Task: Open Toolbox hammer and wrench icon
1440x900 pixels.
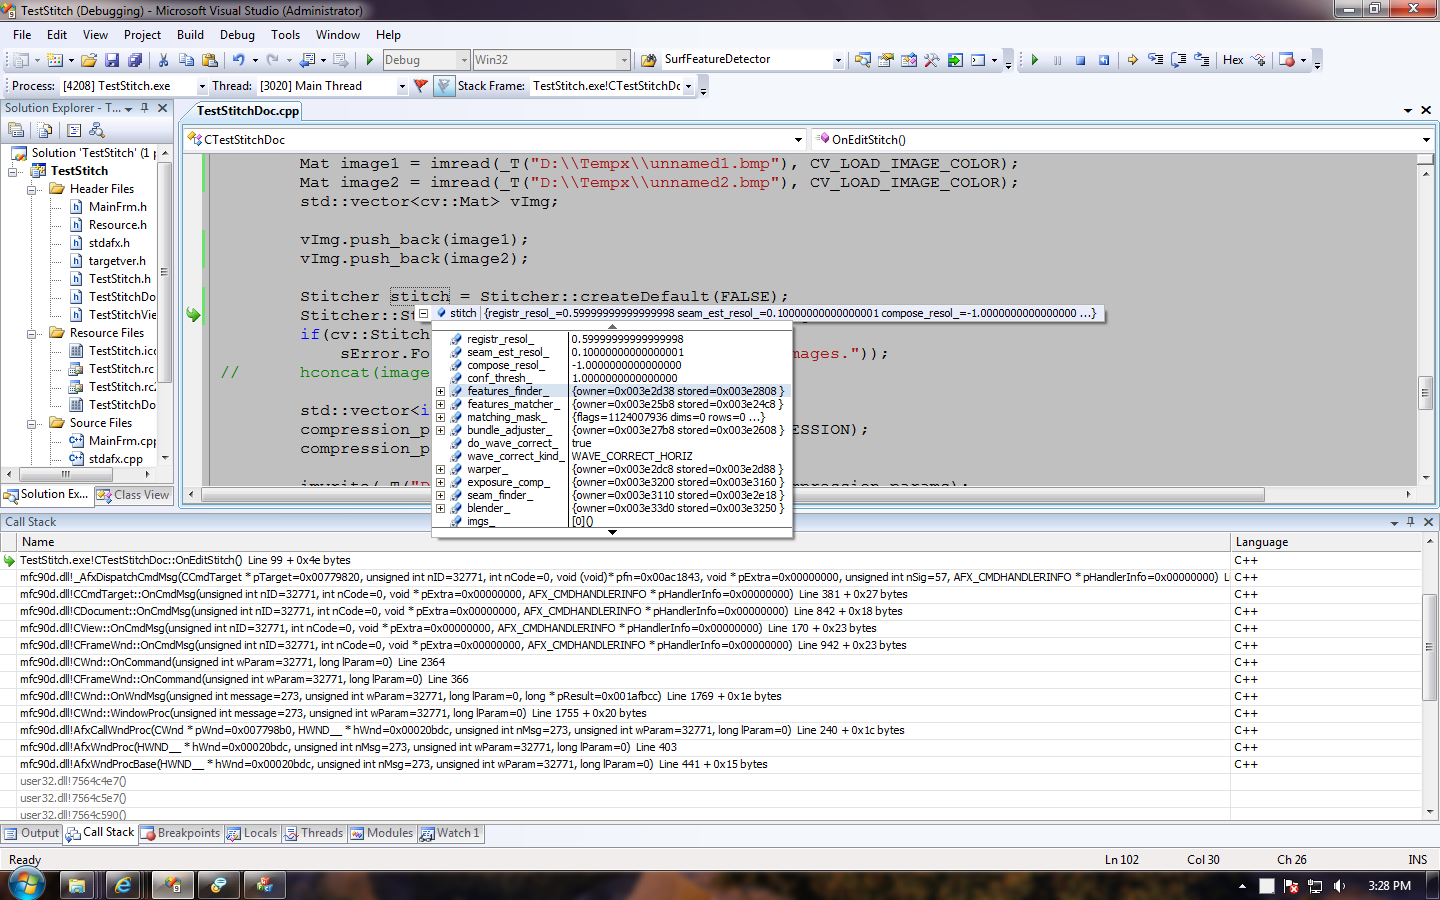Action: 932,60
